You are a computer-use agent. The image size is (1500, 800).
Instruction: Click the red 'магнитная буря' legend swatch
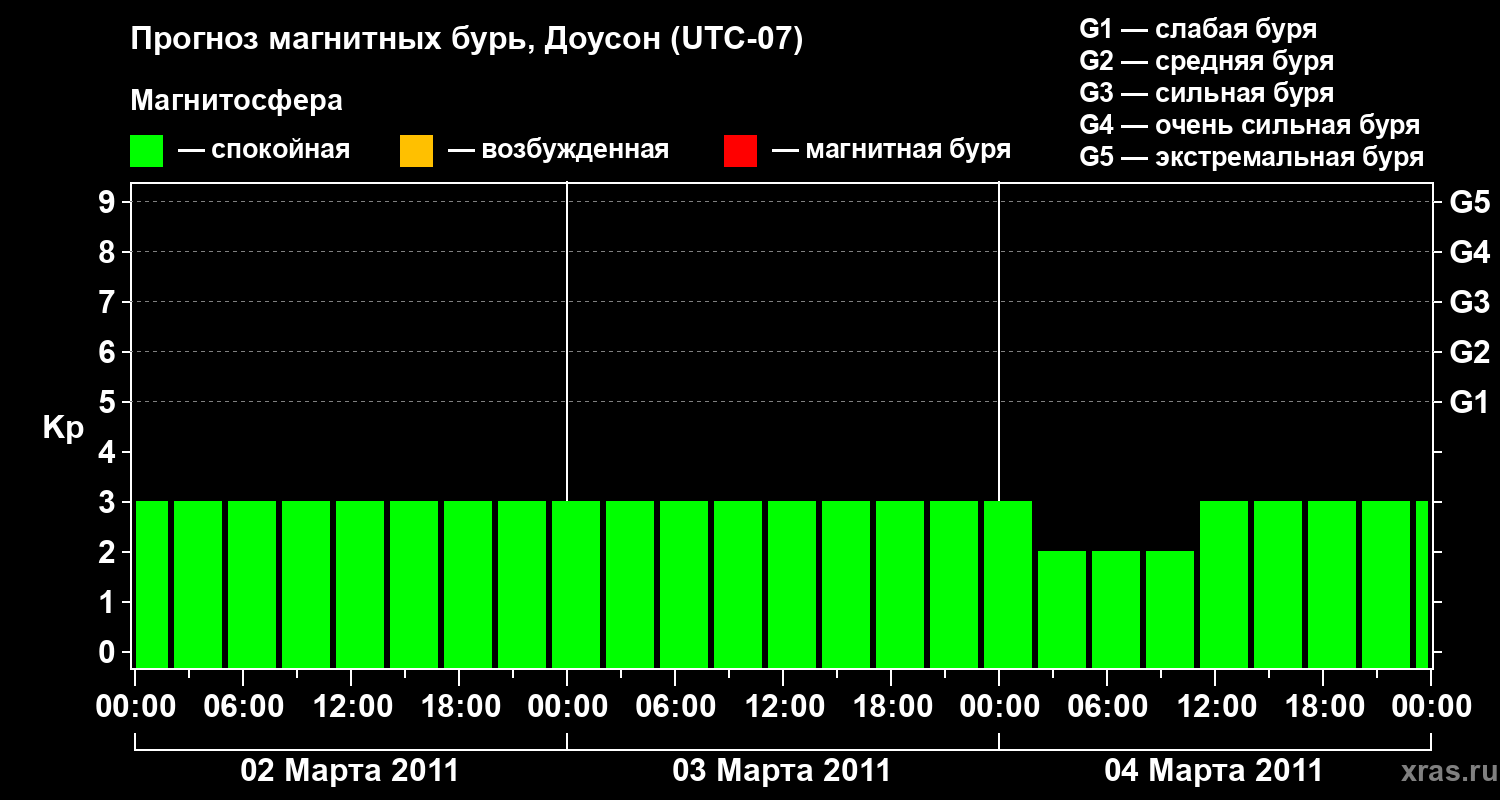click(x=740, y=151)
